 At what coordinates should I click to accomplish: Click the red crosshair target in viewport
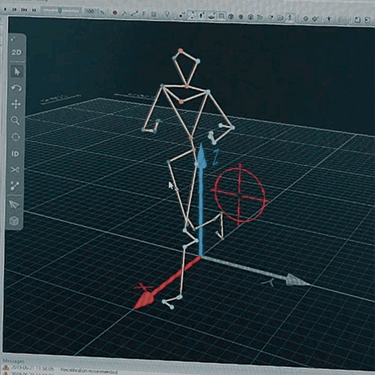[x=240, y=194]
